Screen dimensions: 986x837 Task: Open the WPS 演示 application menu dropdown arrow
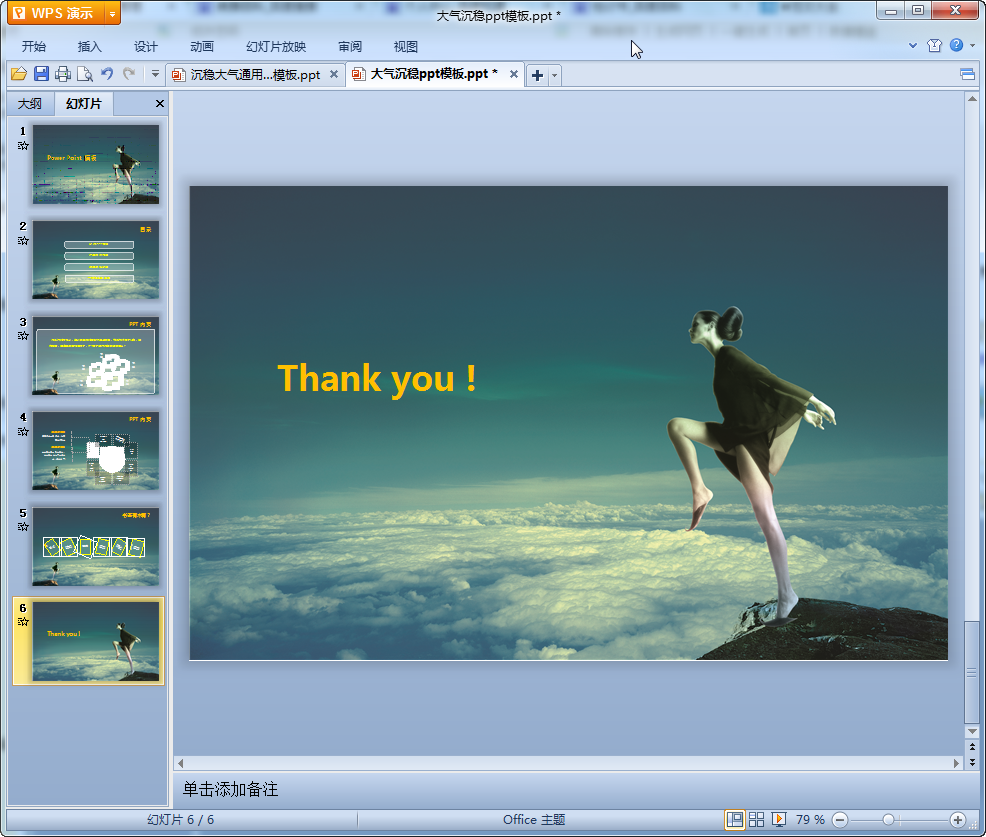click(x=112, y=13)
